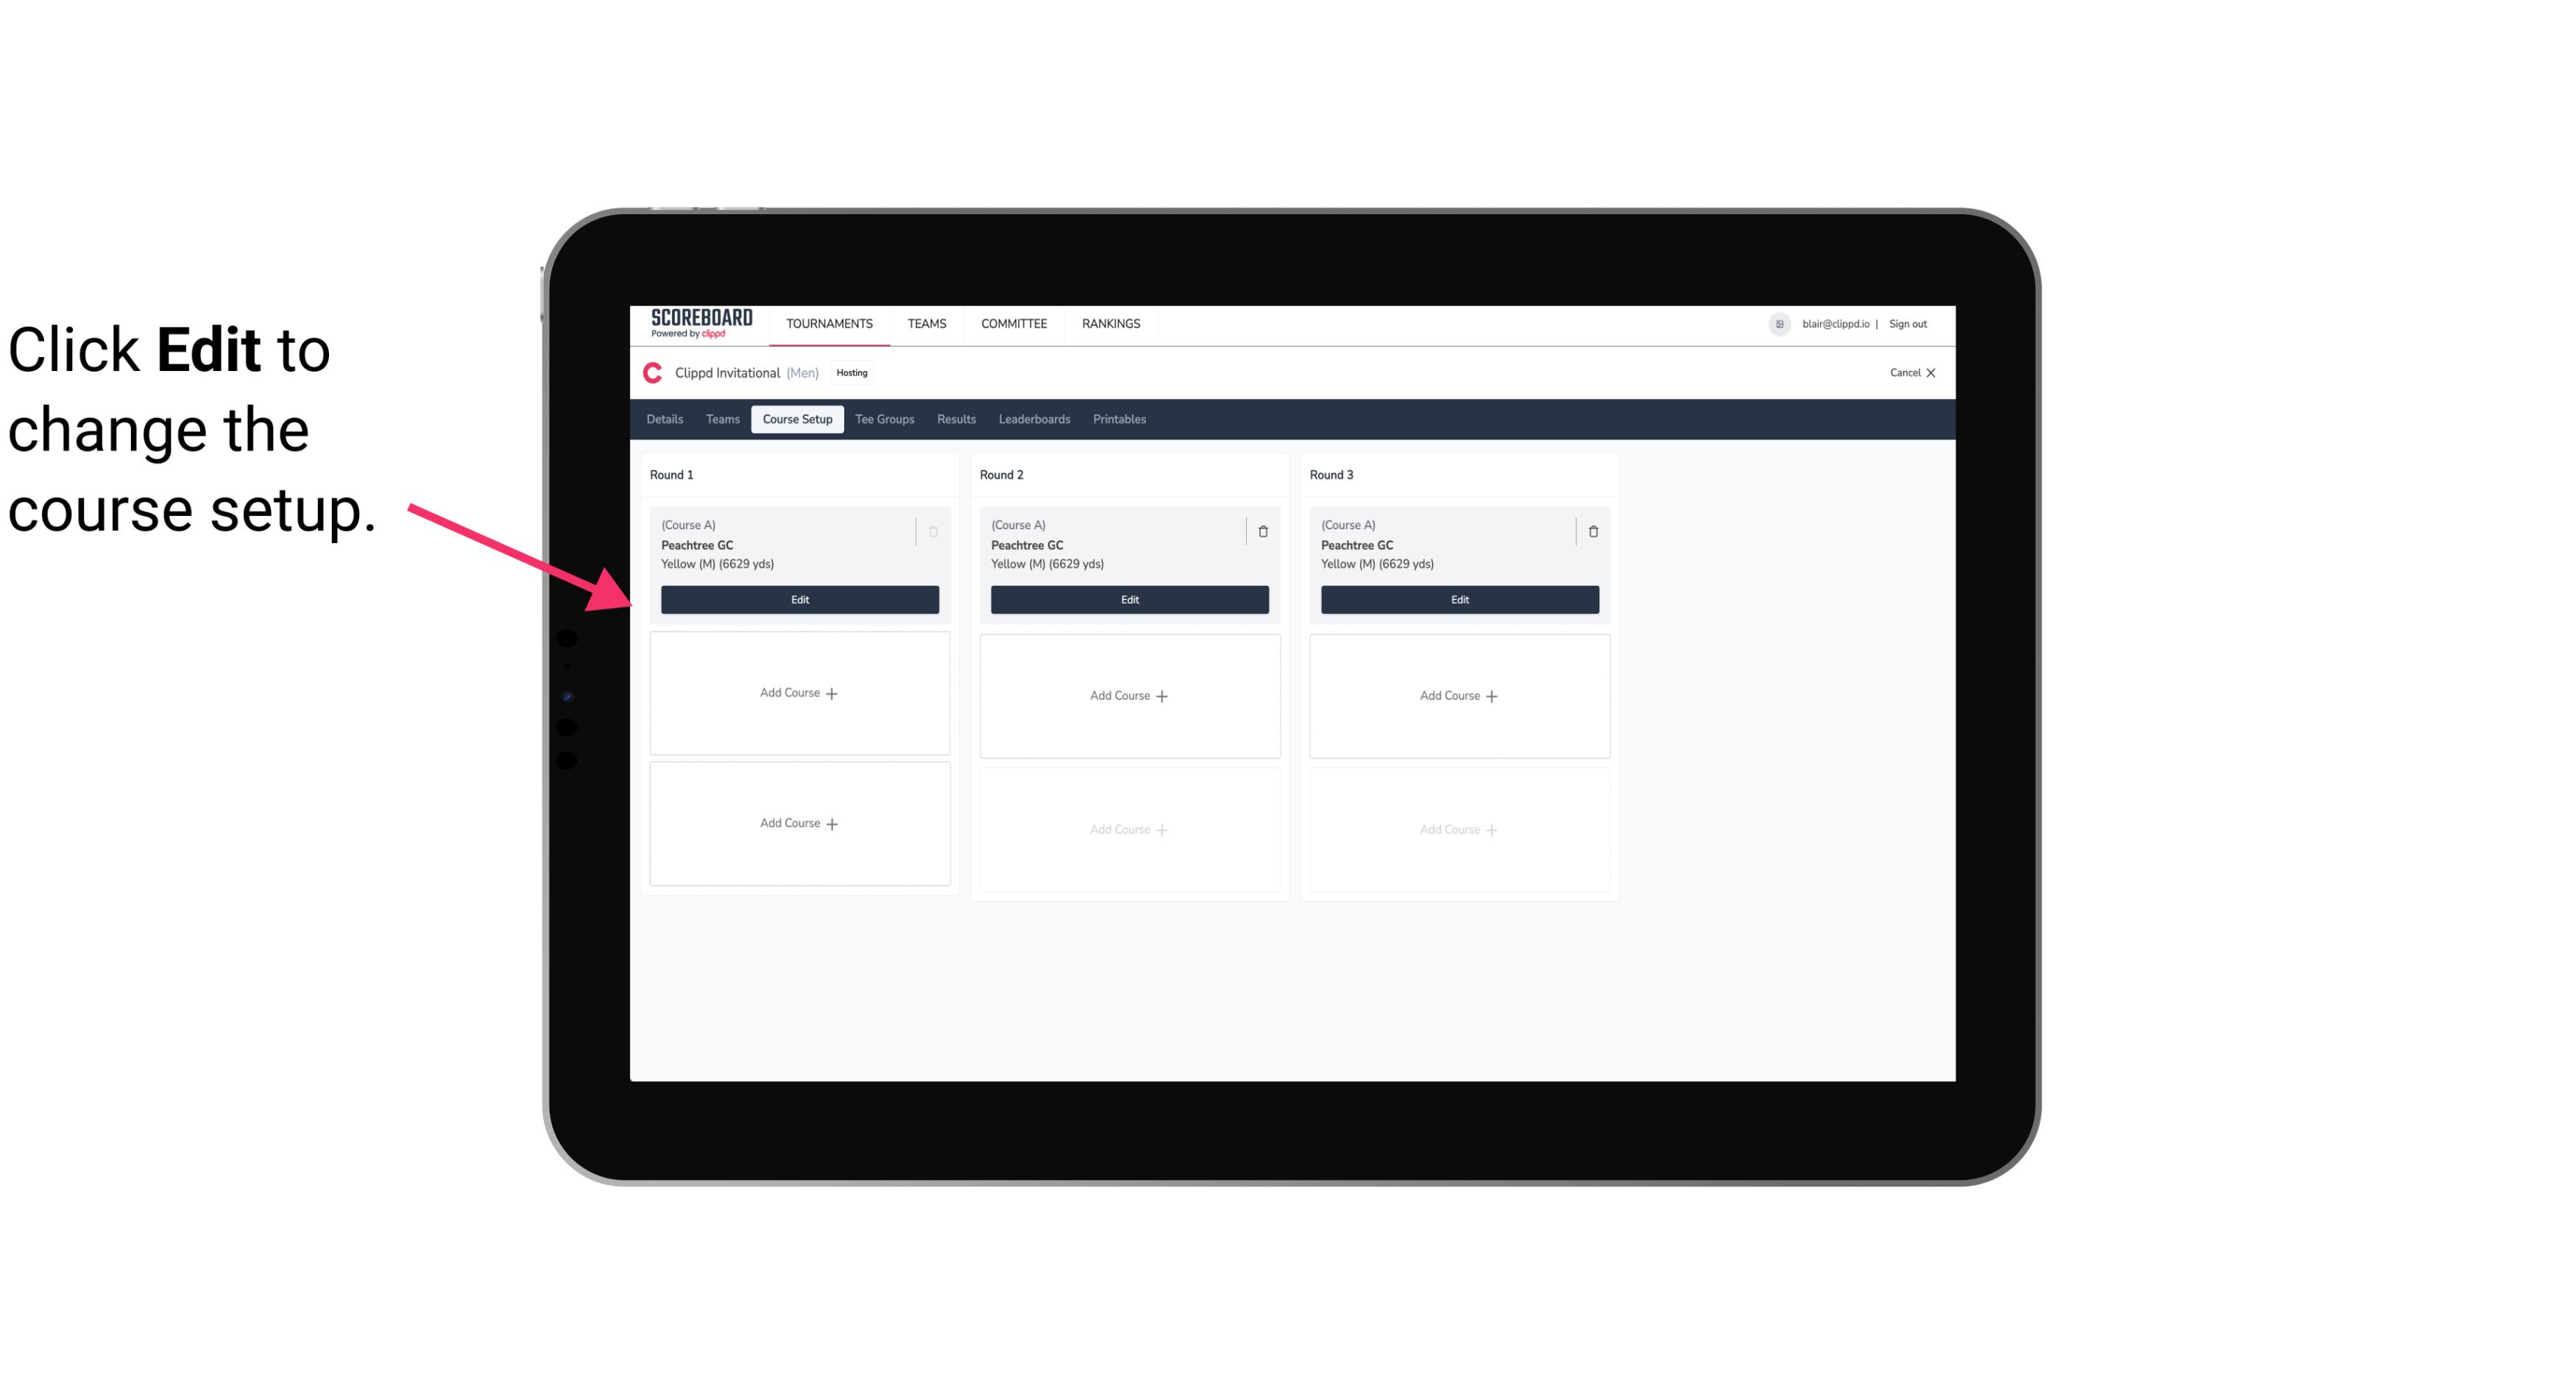The height and width of the screenshot is (1386, 2576).
Task: Click the Course Setup tab
Action: point(796,418)
